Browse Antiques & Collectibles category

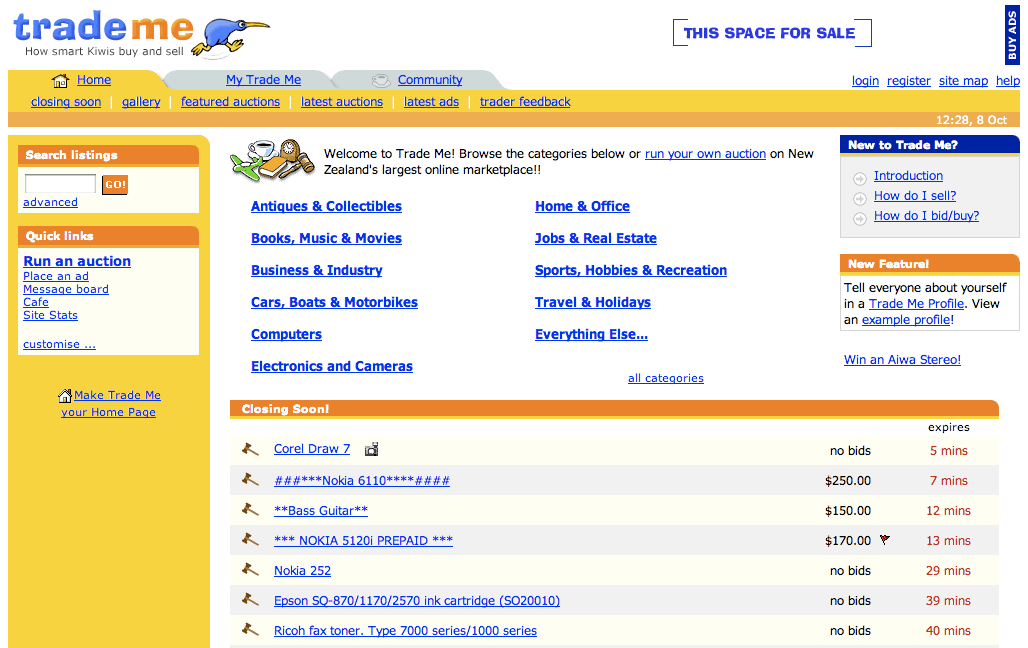[x=326, y=206]
